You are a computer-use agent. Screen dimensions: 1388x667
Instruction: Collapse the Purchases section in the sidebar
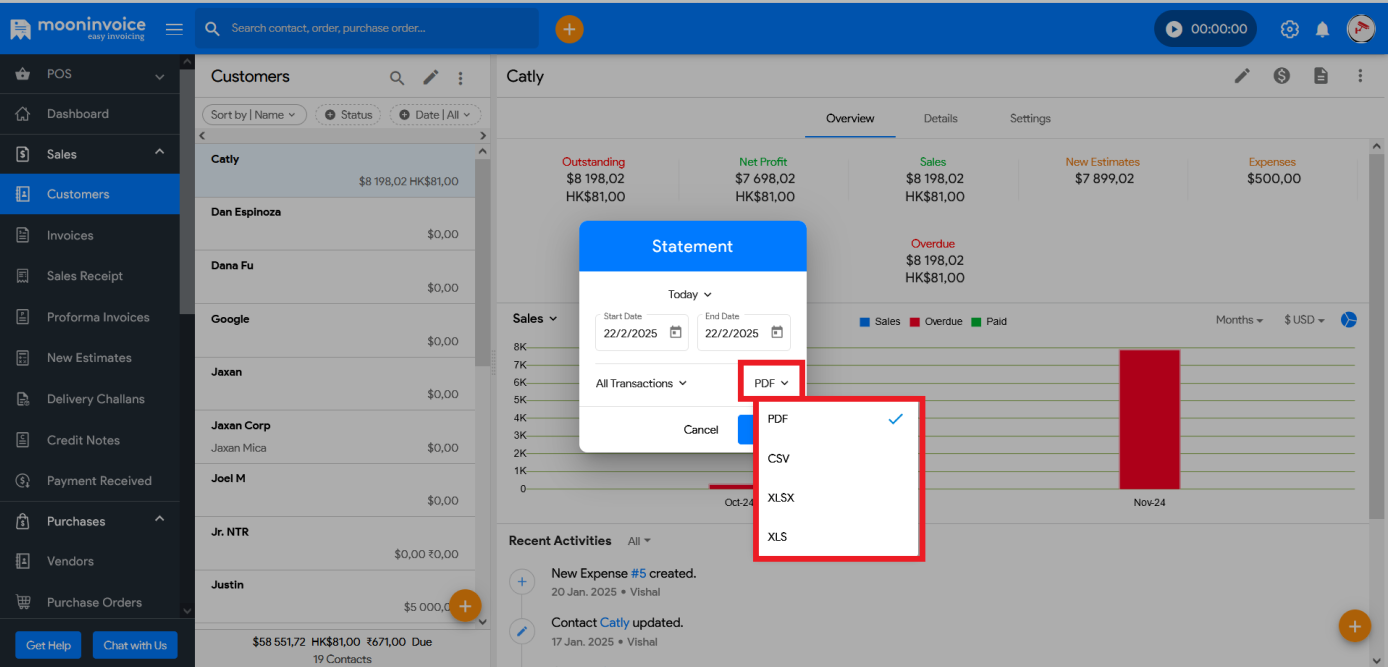160,519
